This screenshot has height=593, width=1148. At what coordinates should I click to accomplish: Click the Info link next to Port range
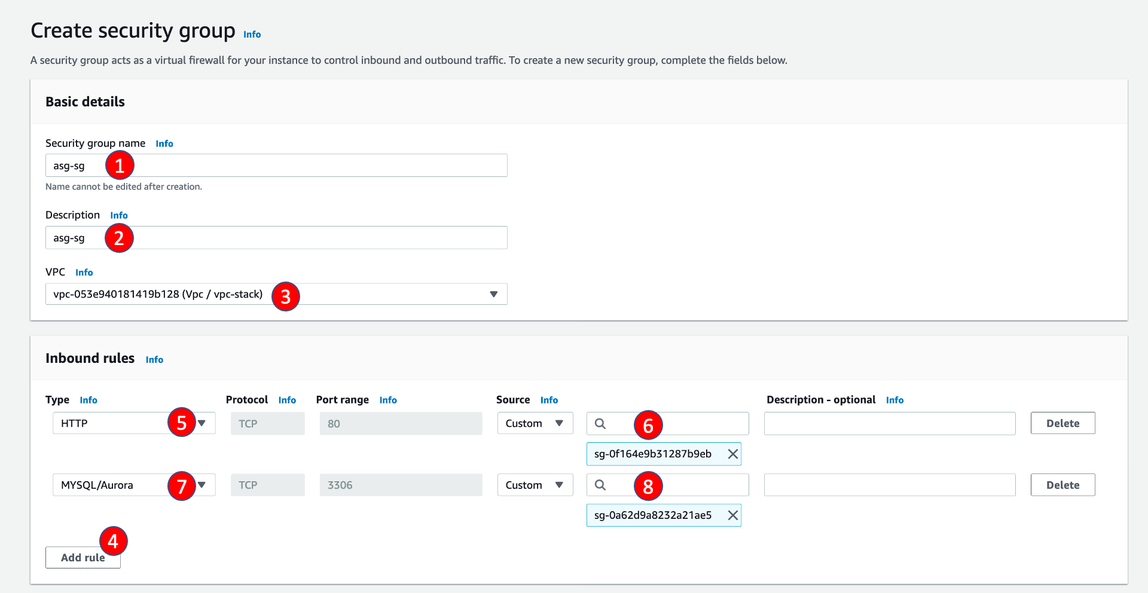pyautogui.click(x=388, y=400)
